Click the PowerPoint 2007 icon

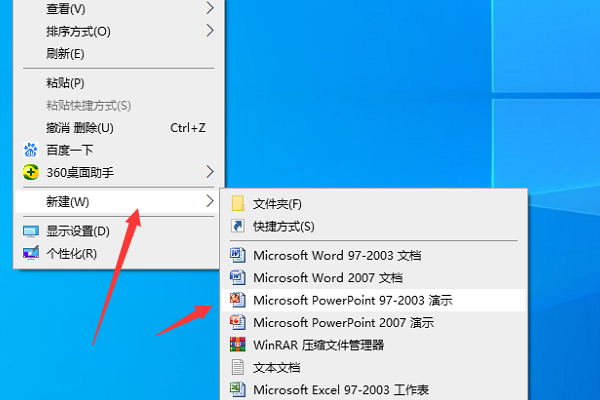[238, 322]
